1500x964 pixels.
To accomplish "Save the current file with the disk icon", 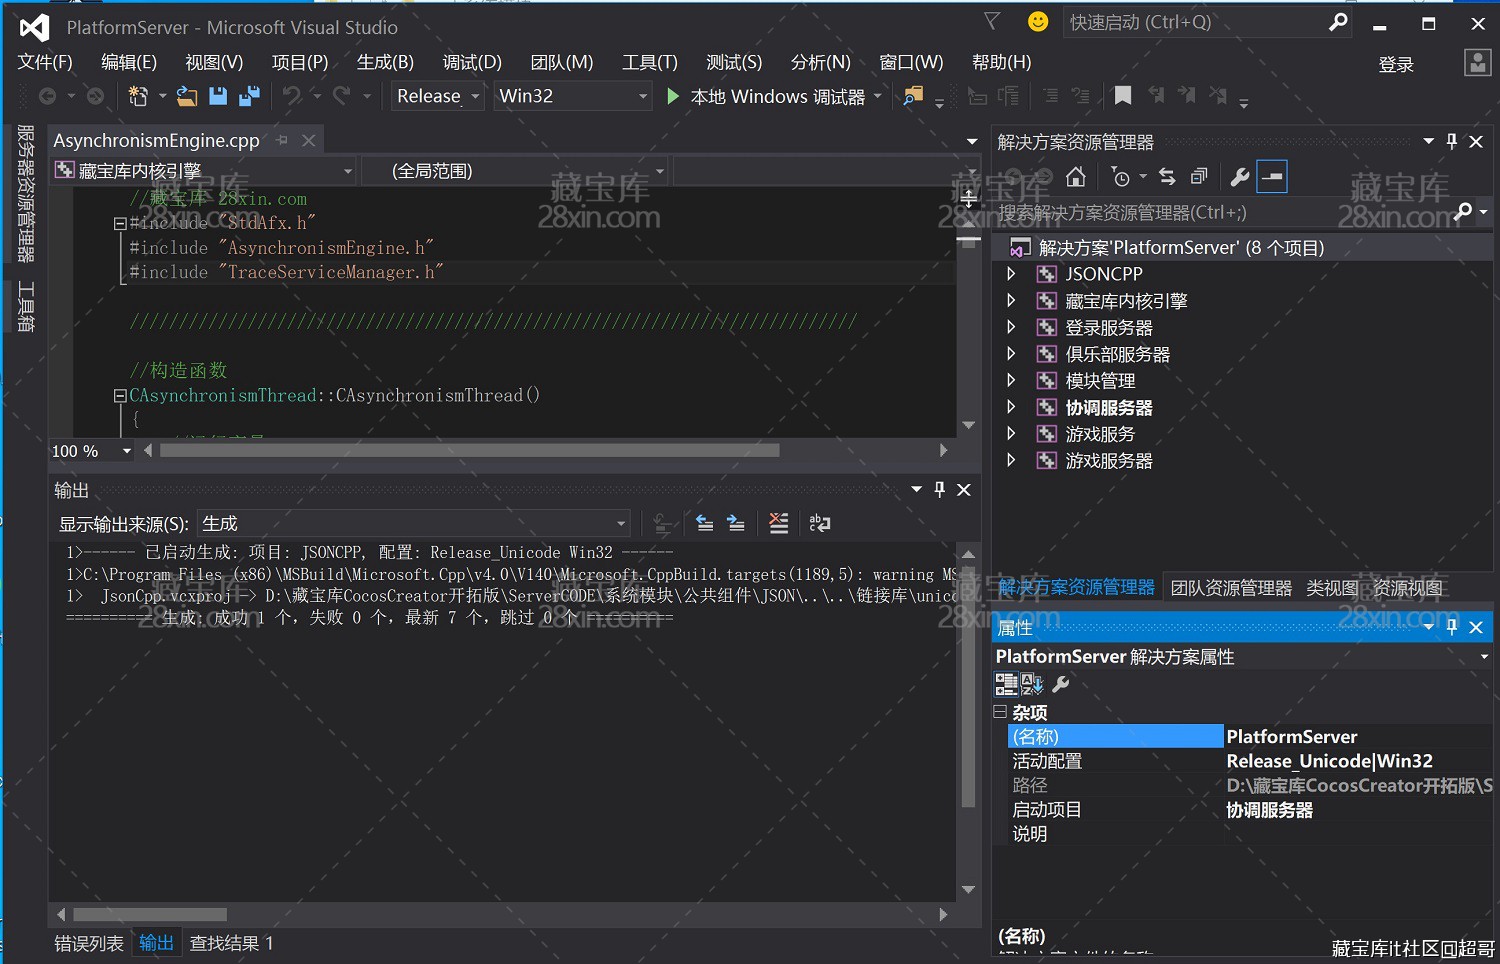I will pyautogui.click(x=218, y=96).
